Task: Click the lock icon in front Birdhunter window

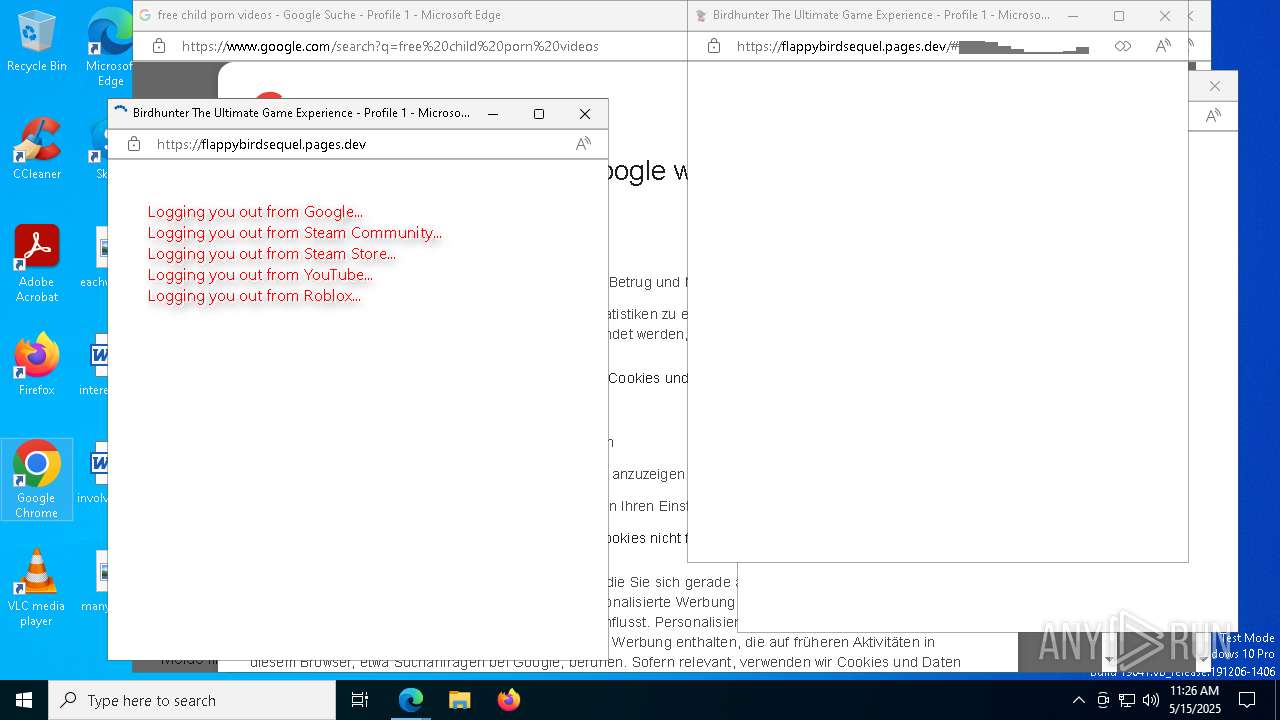Action: click(x=134, y=144)
